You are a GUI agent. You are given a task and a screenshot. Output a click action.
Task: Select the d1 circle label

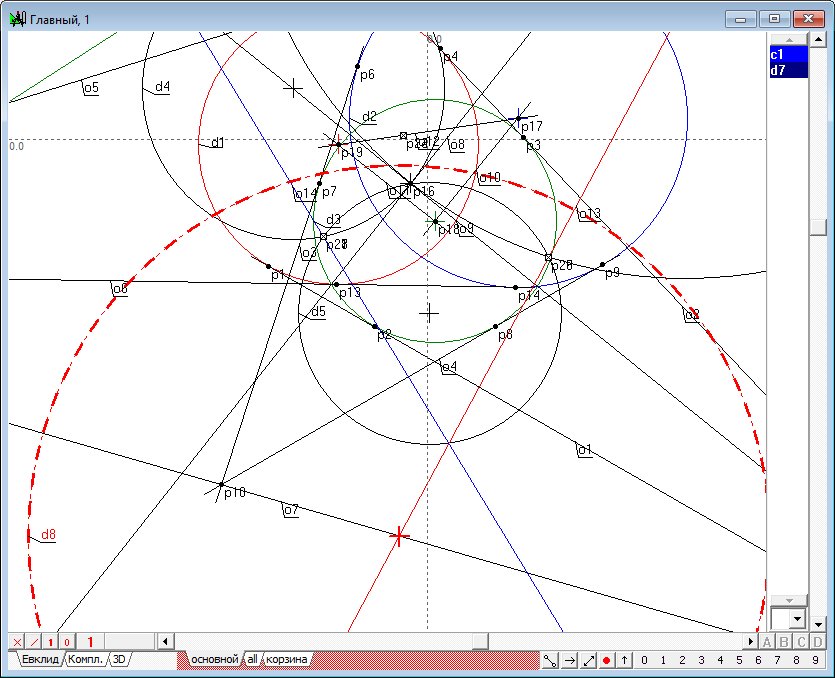[218, 142]
